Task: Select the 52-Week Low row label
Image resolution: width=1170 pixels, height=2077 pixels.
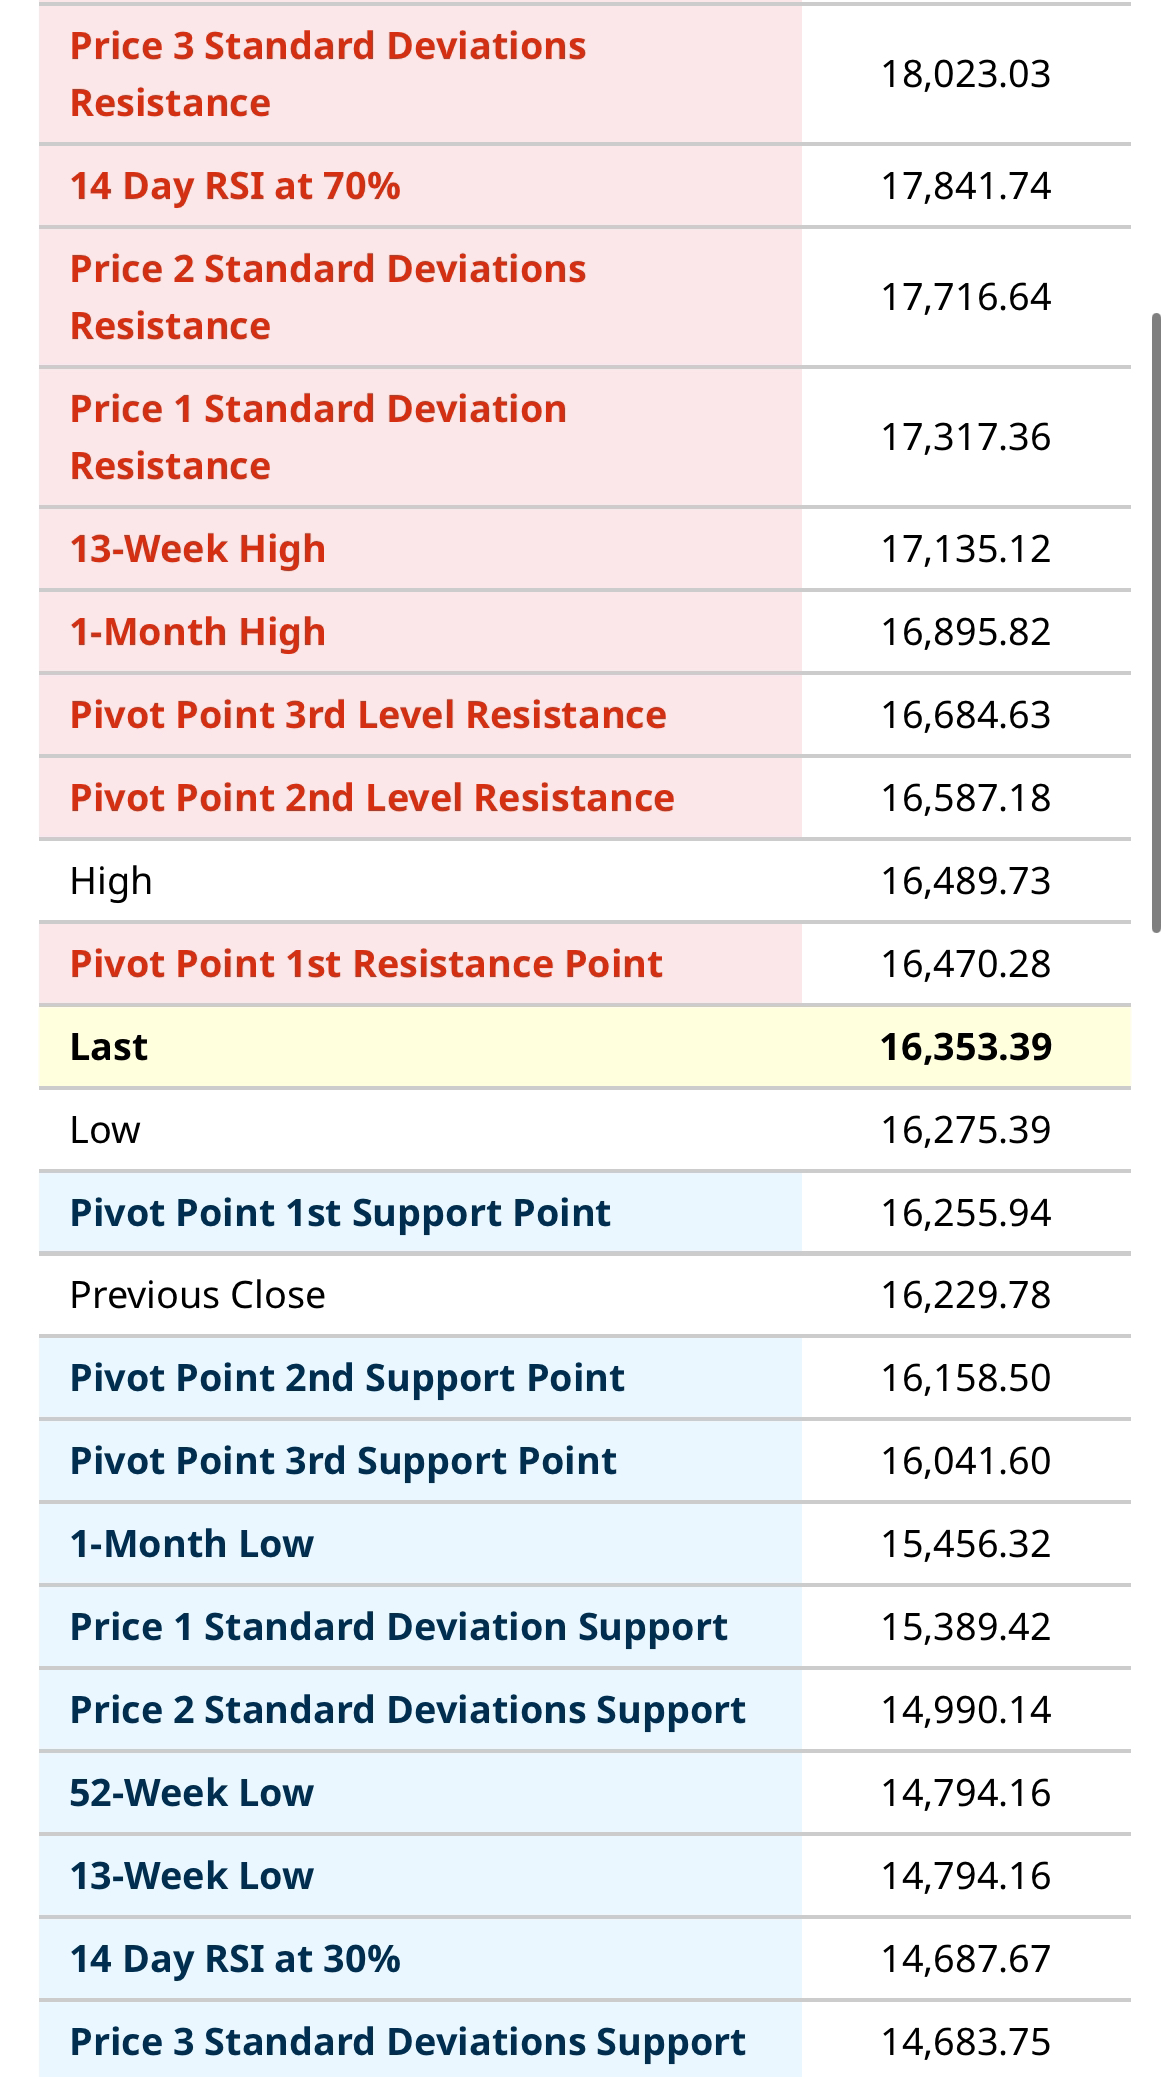Action: (x=192, y=1793)
